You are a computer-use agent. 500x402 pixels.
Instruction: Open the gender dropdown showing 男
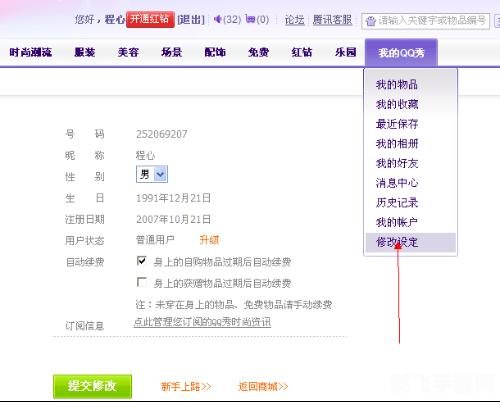coord(152,174)
